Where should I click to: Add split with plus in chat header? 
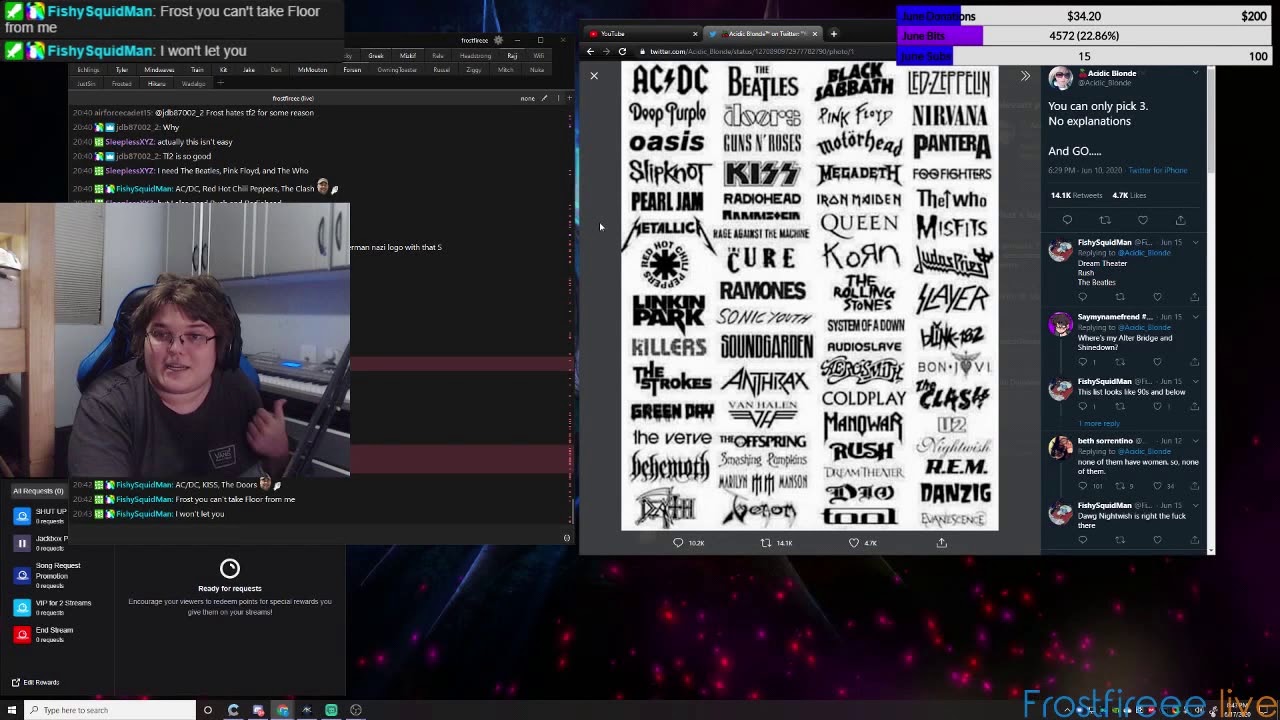570,98
